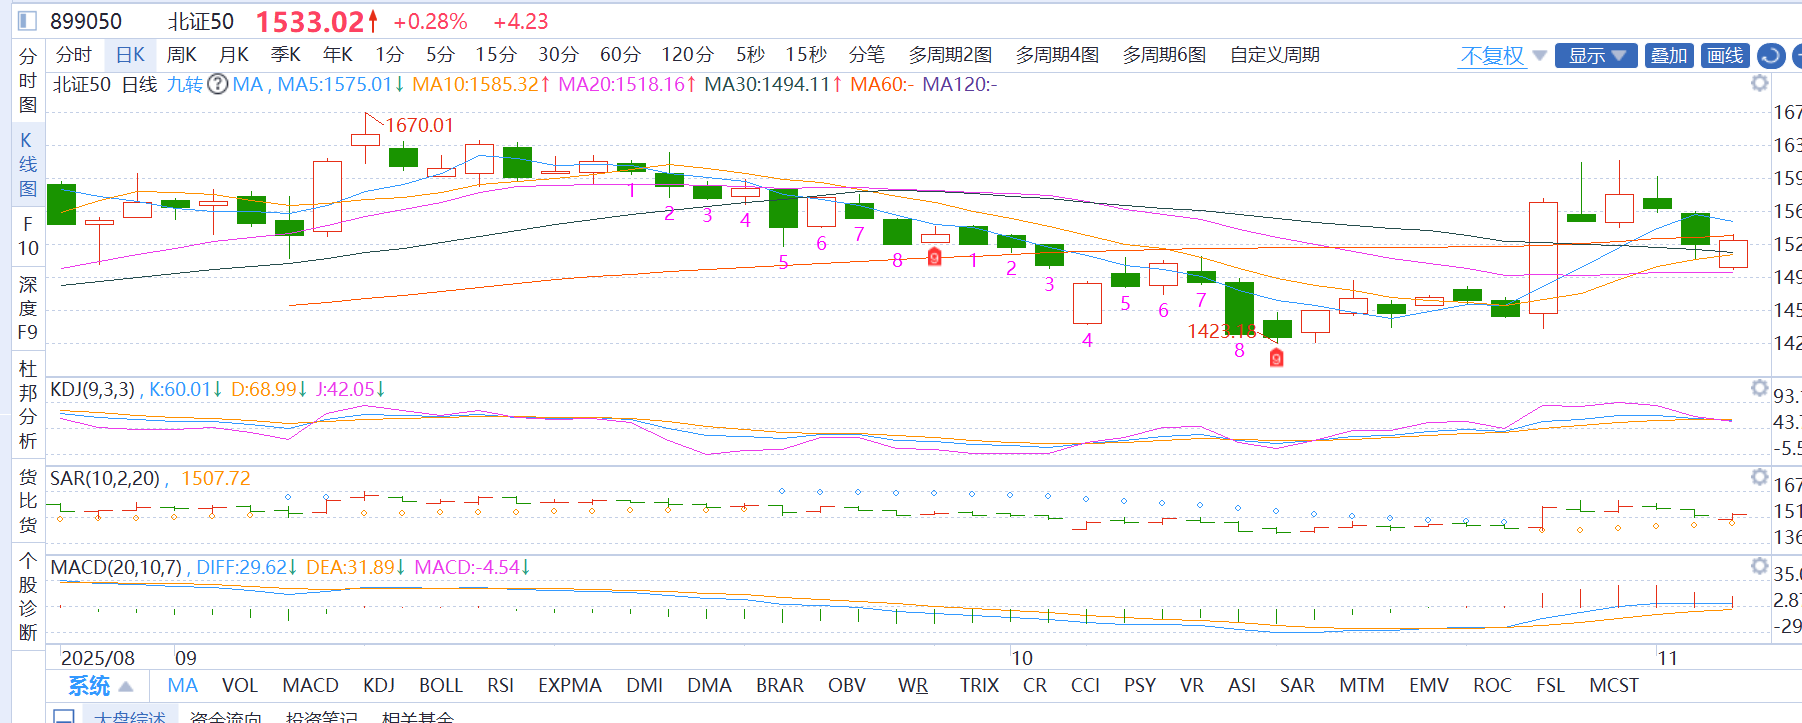Select K线图 in left sidebar
The image size is (1802, 723).
(28, 165)
